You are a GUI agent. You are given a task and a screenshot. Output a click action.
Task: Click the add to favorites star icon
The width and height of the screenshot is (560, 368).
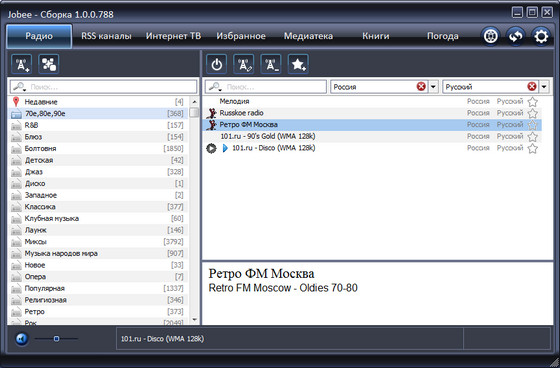point(298,64)
